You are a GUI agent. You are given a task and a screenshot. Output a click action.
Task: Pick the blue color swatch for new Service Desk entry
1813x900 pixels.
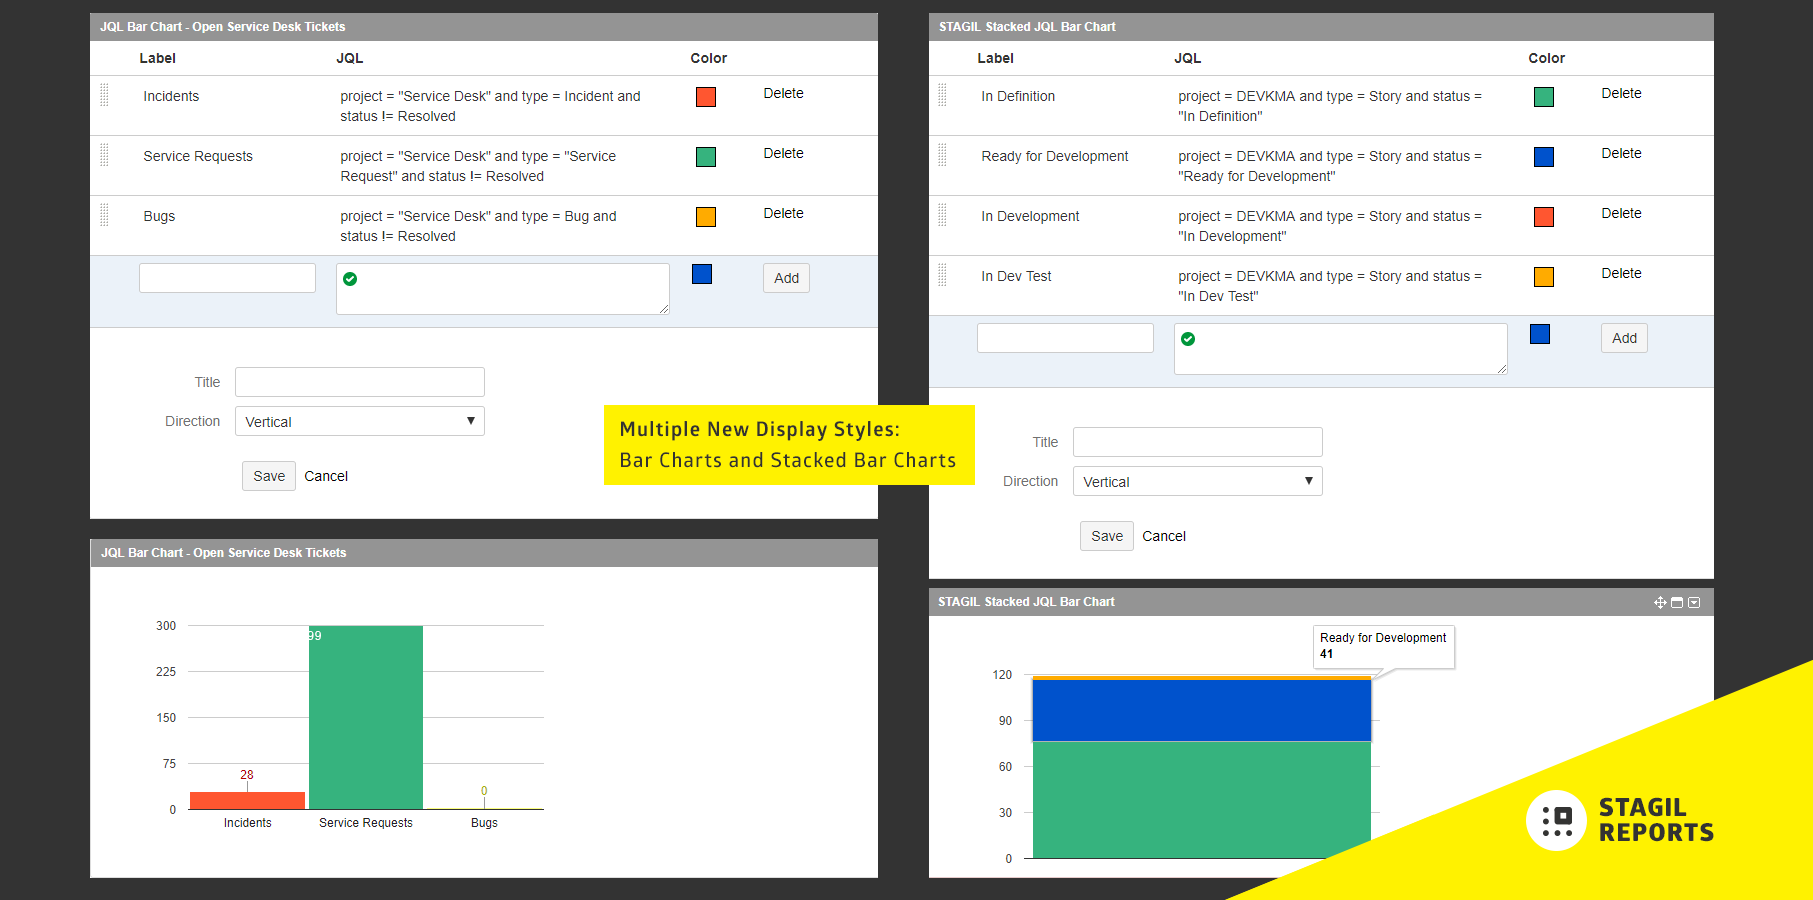click(702, 274)
